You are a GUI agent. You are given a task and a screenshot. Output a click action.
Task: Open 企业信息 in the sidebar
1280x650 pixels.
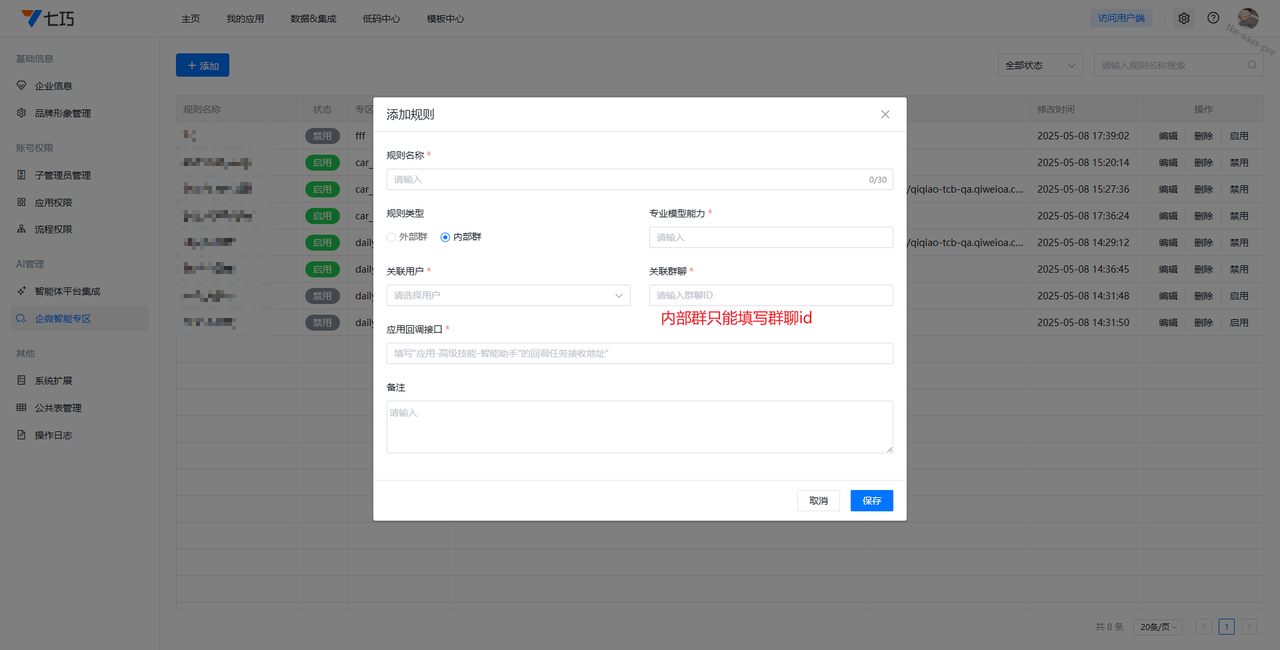point(53,86)
